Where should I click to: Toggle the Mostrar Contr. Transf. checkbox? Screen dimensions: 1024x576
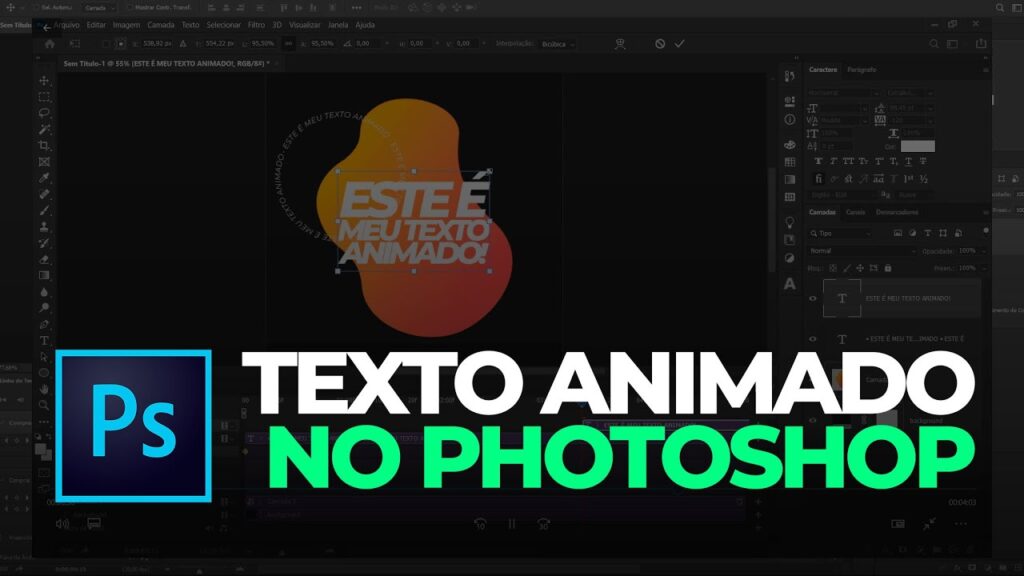coord(130,8)
